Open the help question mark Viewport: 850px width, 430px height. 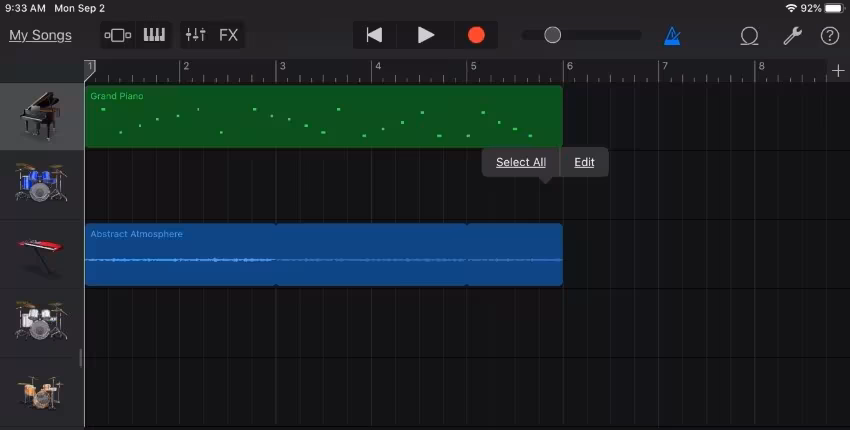pos(829,35)
